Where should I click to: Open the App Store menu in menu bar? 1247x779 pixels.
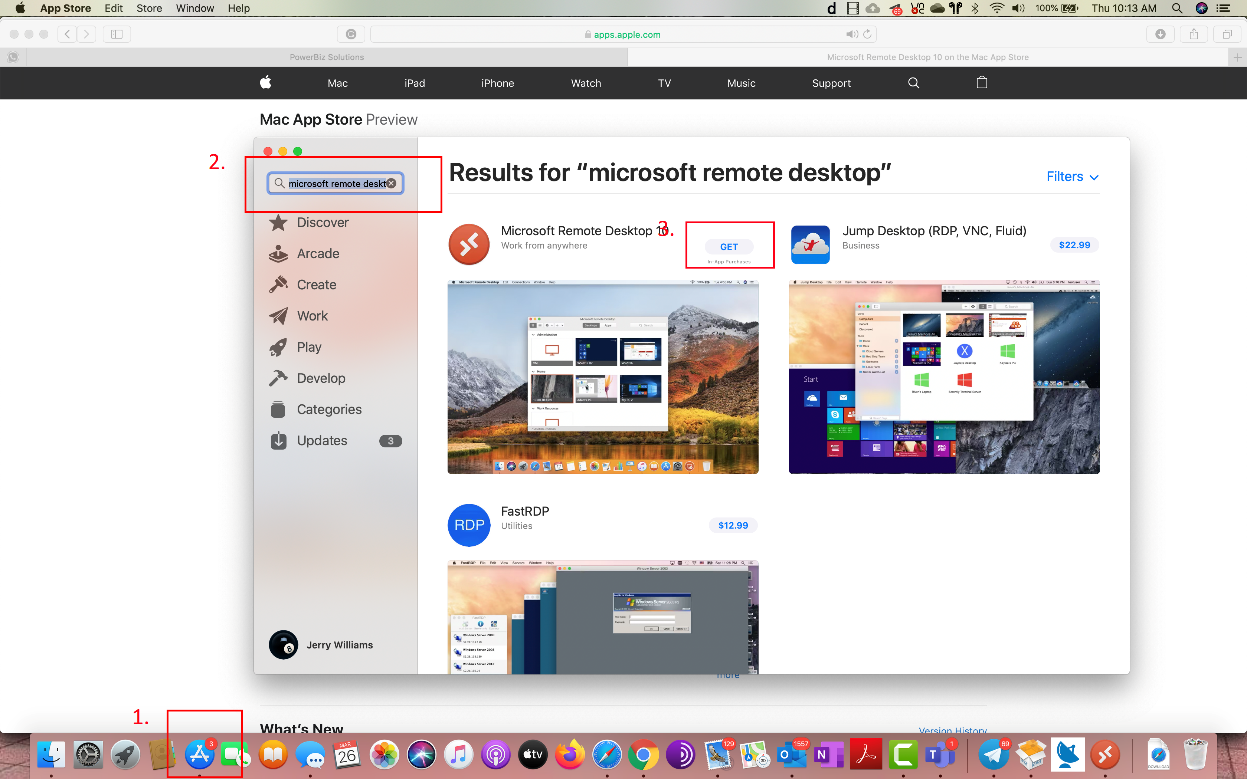pyautogui.click(x=63, y=8)
